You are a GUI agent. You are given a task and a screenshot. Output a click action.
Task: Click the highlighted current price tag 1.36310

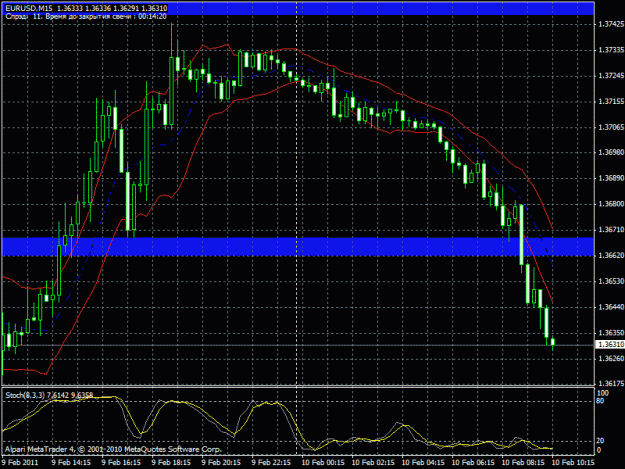(x=610, y=344)
